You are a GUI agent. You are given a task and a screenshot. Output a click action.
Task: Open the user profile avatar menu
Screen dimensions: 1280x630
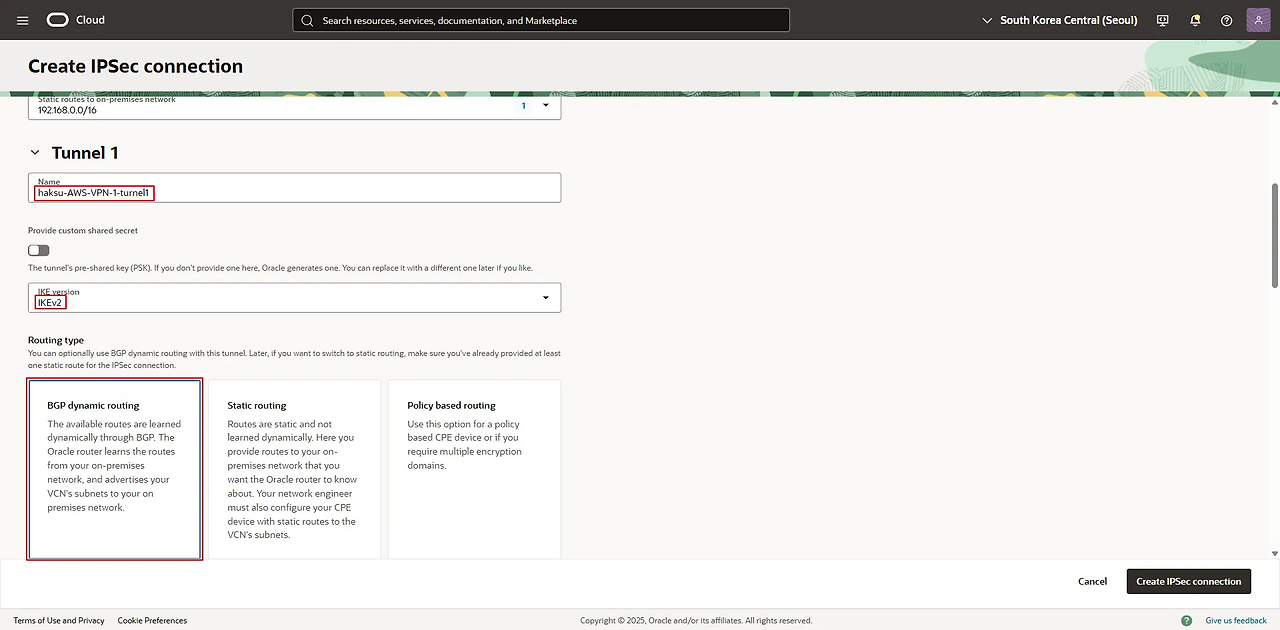click(1258, 20)
